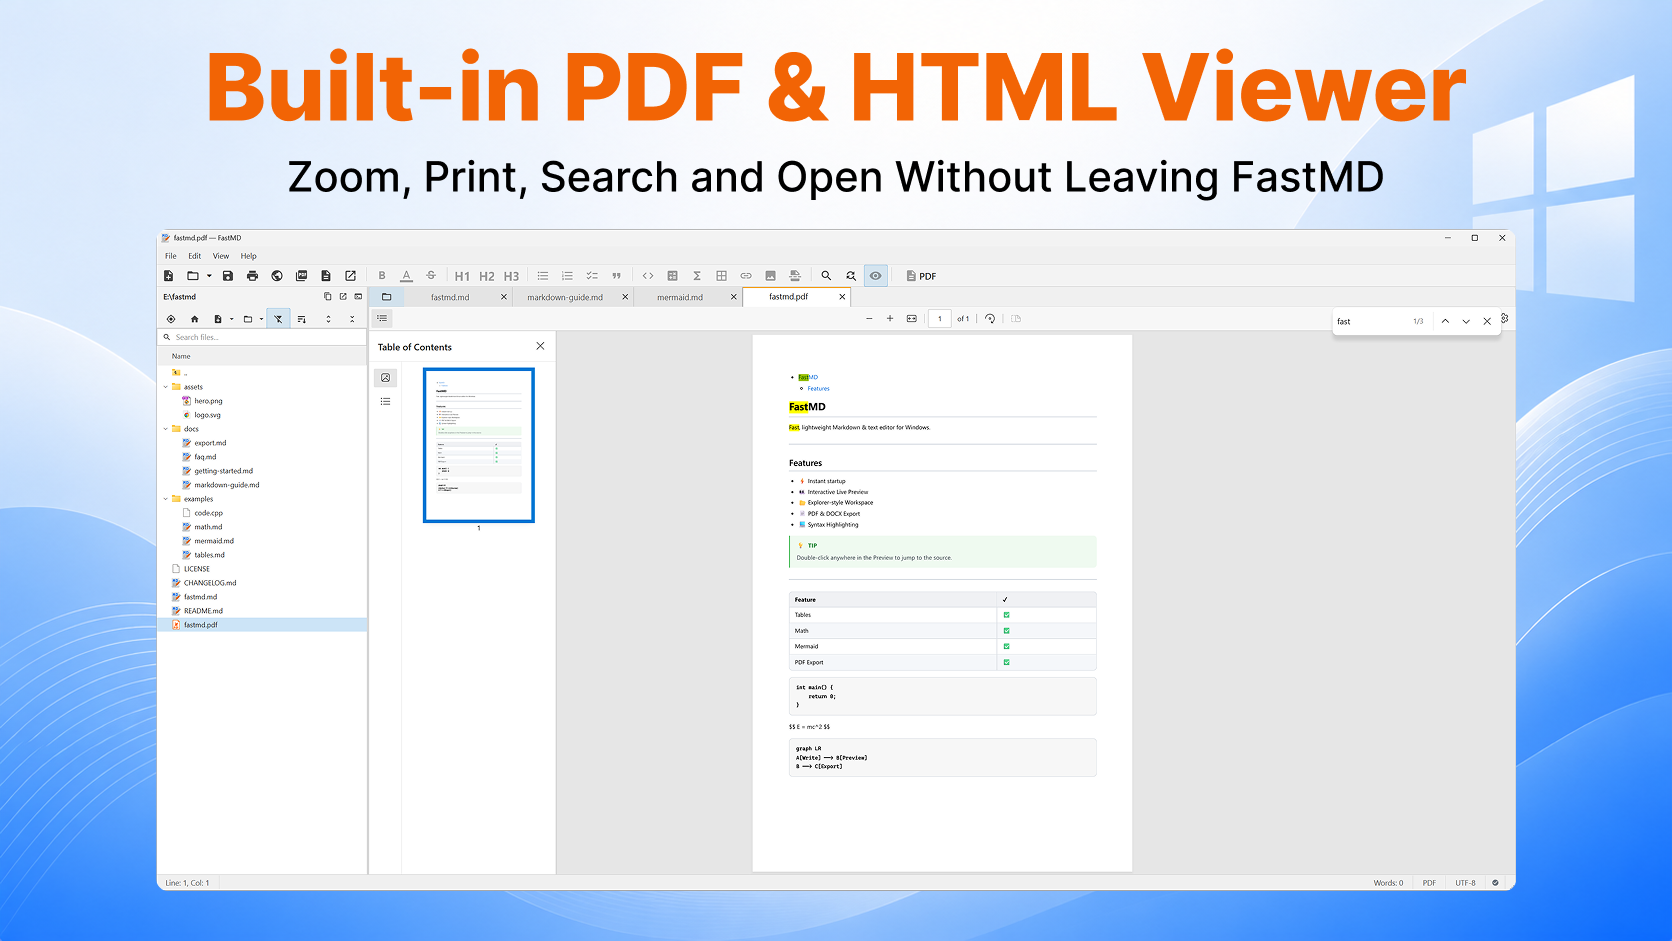
Task: Collapse the docs folder
Action: (166, 429)
